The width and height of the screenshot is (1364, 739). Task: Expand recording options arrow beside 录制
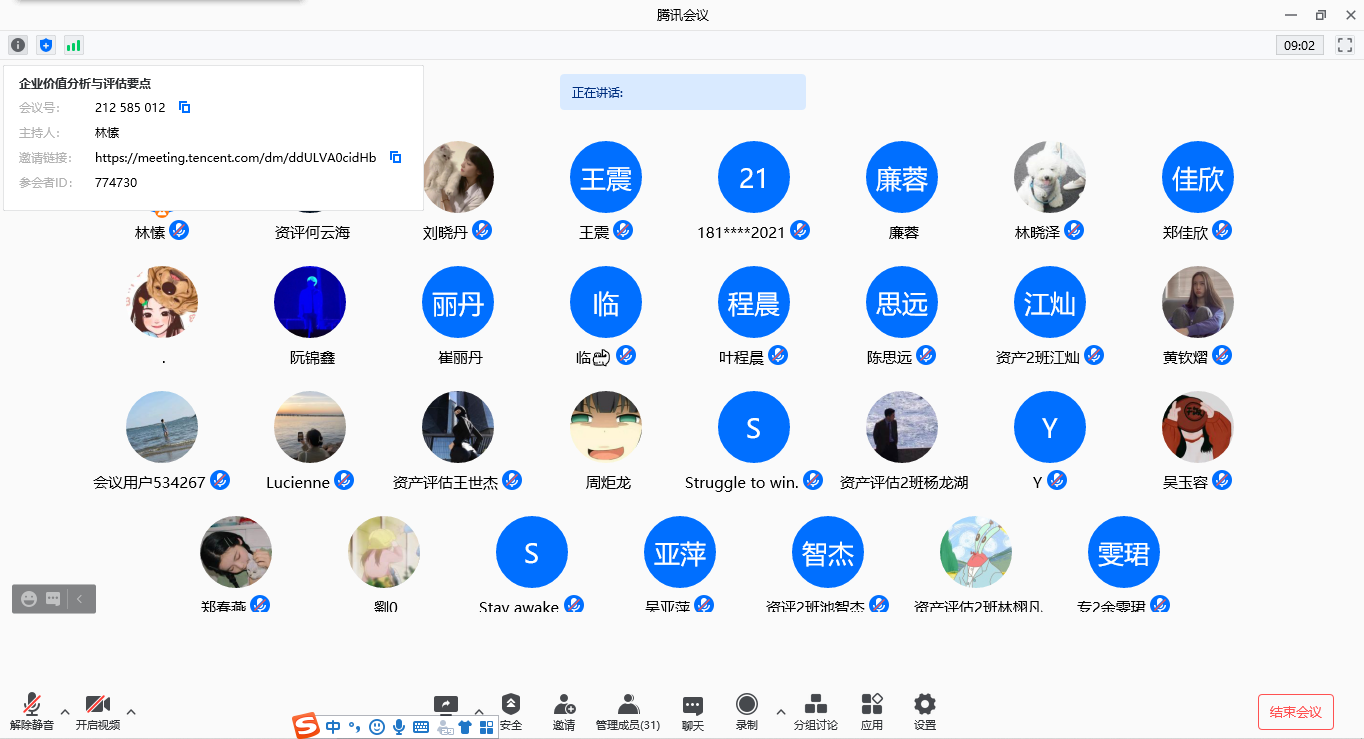pos(781,712)
